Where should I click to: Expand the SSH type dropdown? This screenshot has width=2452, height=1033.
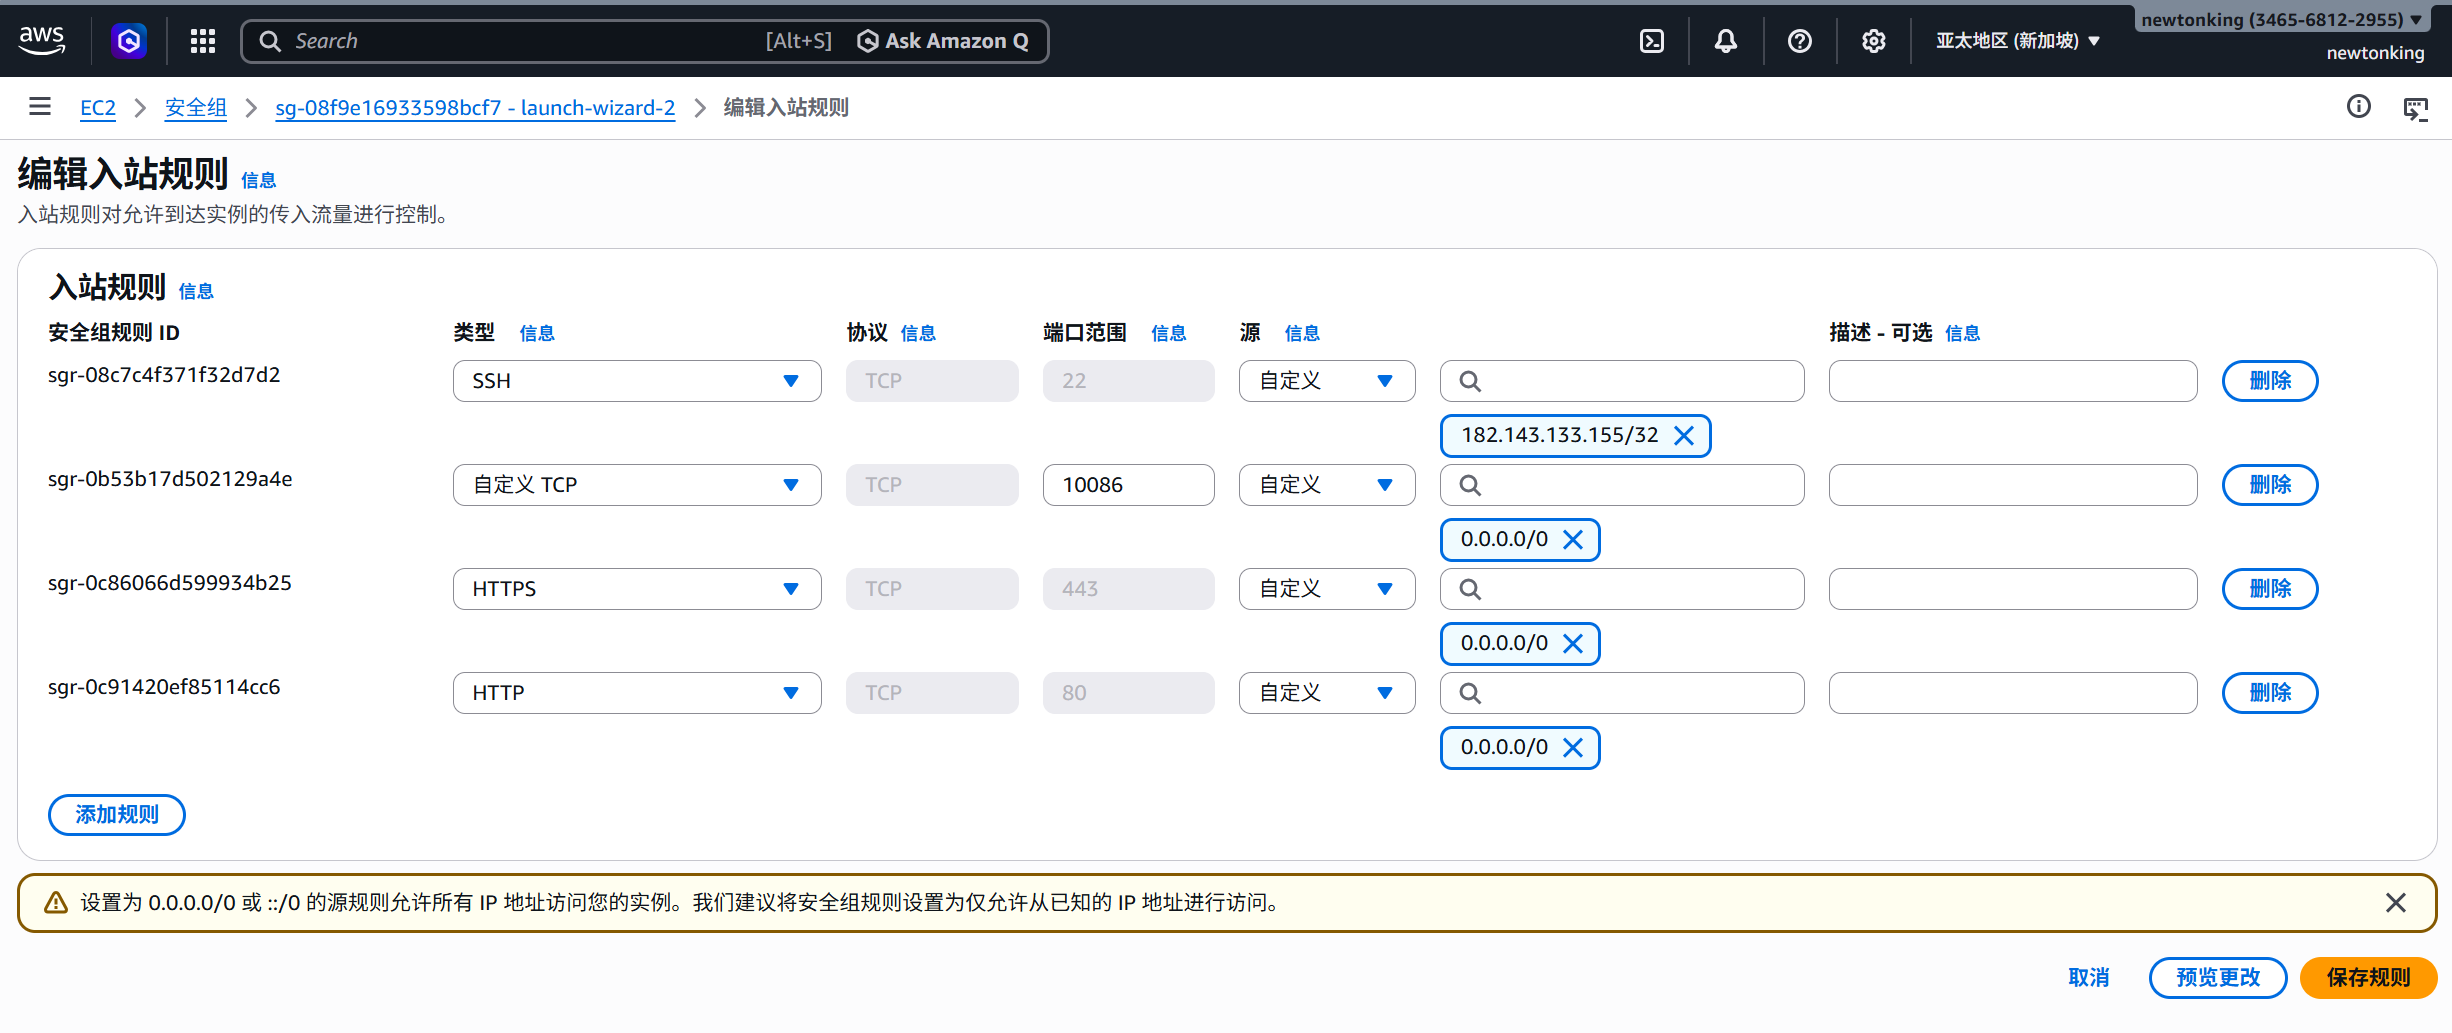pos(636,381)
